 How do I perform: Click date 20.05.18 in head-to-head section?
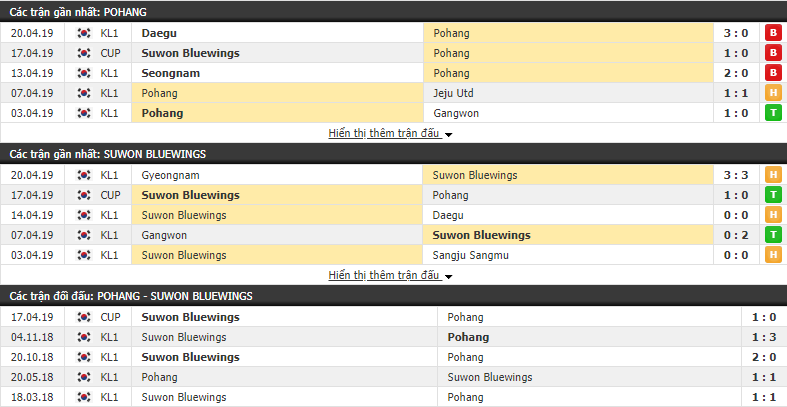click(x=32, y=377)
